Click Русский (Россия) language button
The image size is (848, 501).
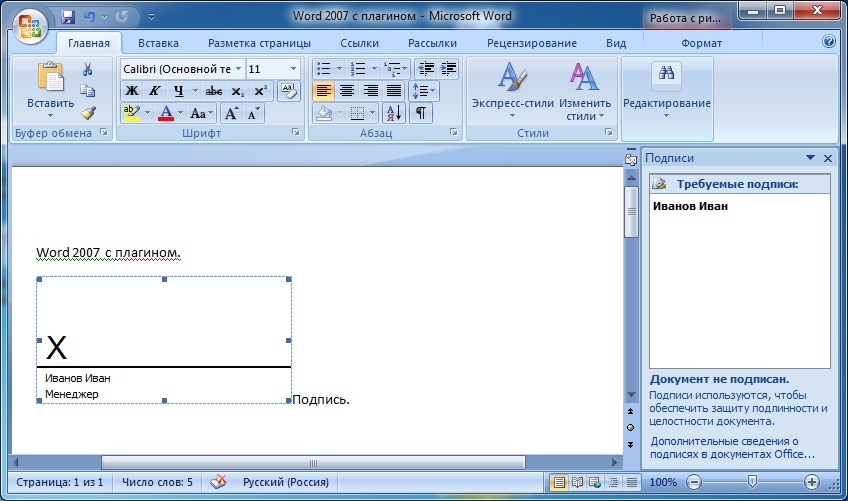(286, 482)
